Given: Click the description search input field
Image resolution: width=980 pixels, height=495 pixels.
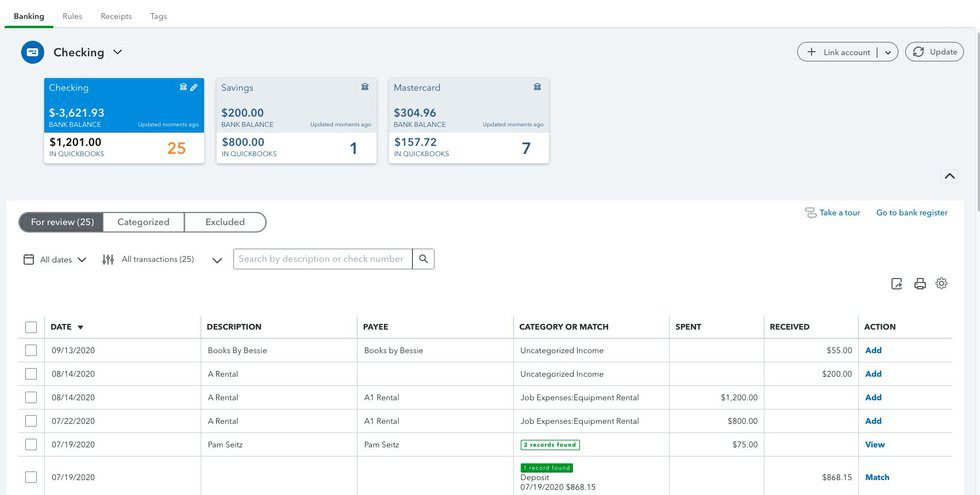Looking at the screenshot, I should pos(322,259).
